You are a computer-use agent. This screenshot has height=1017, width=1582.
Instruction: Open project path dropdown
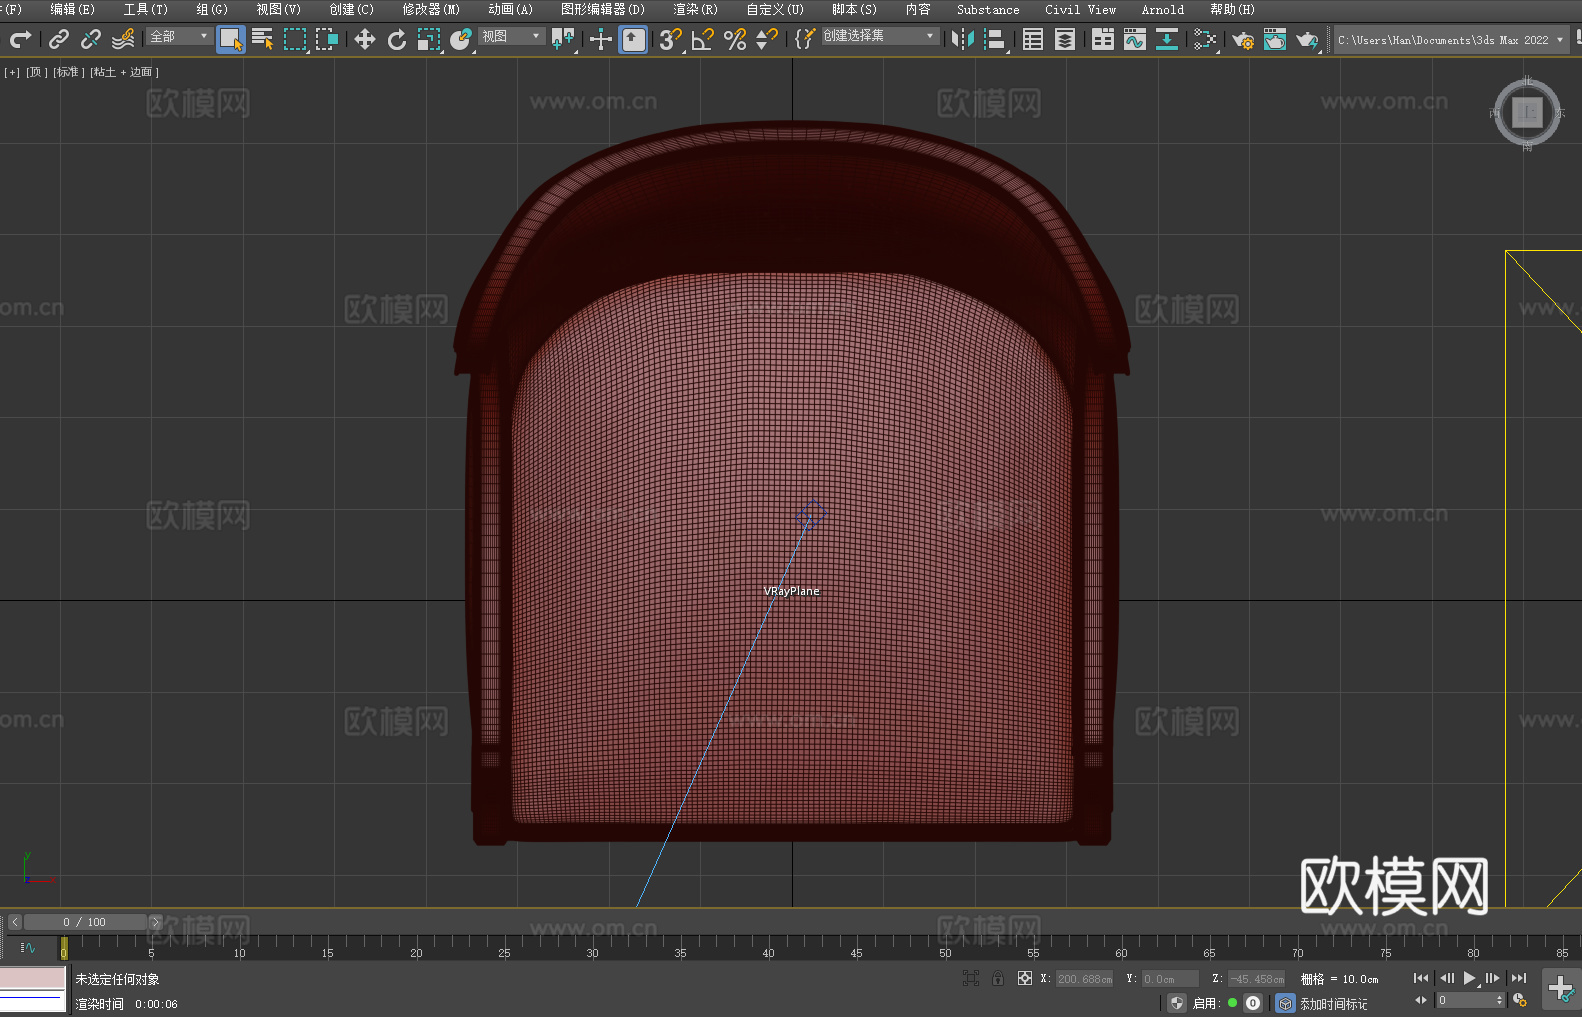coord(1451,40)
